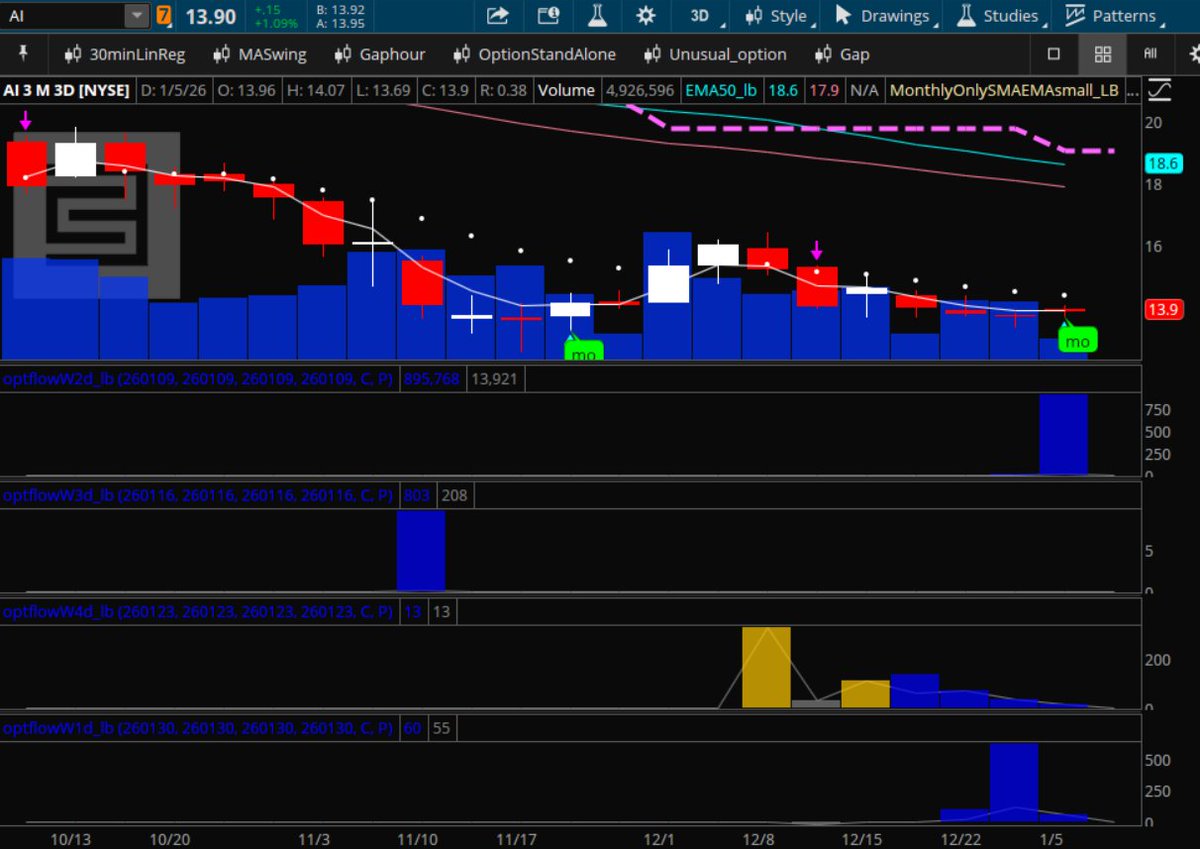This screenshot has width=1200, height=849.
Task: Click the volume value 4,926,596
Action: coord(640,90)
